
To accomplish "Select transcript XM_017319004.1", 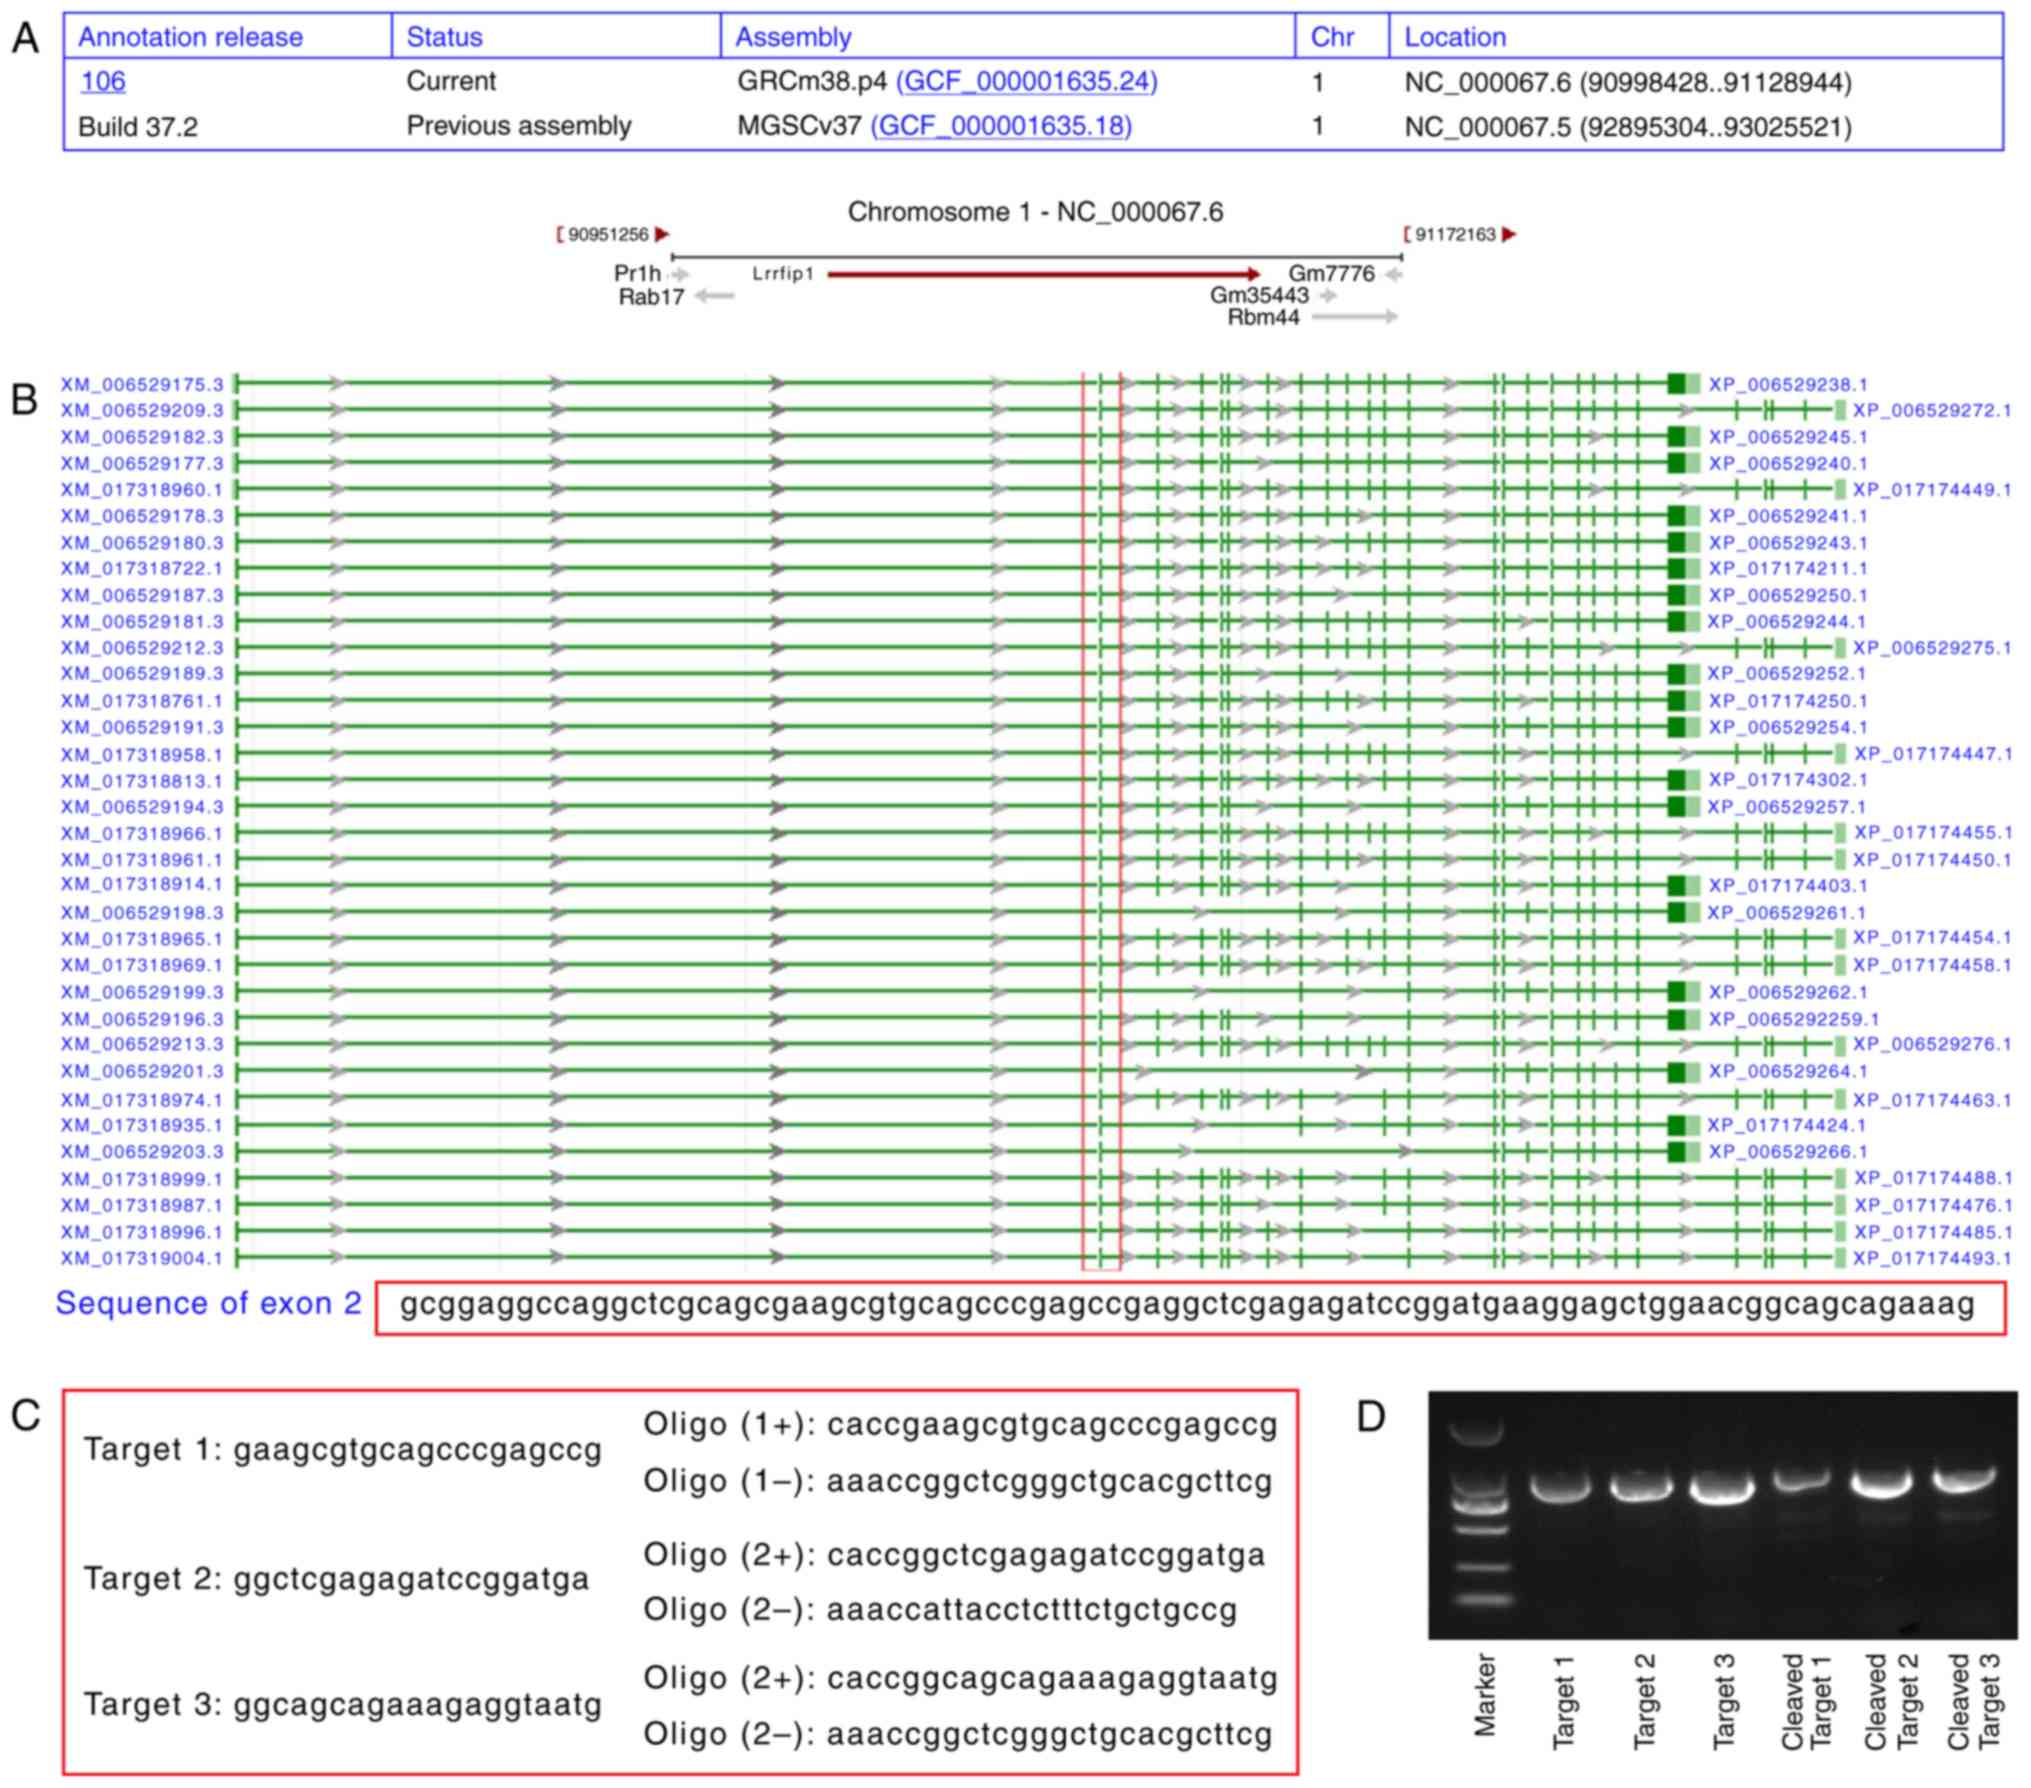I will (x=142, y=1258).
